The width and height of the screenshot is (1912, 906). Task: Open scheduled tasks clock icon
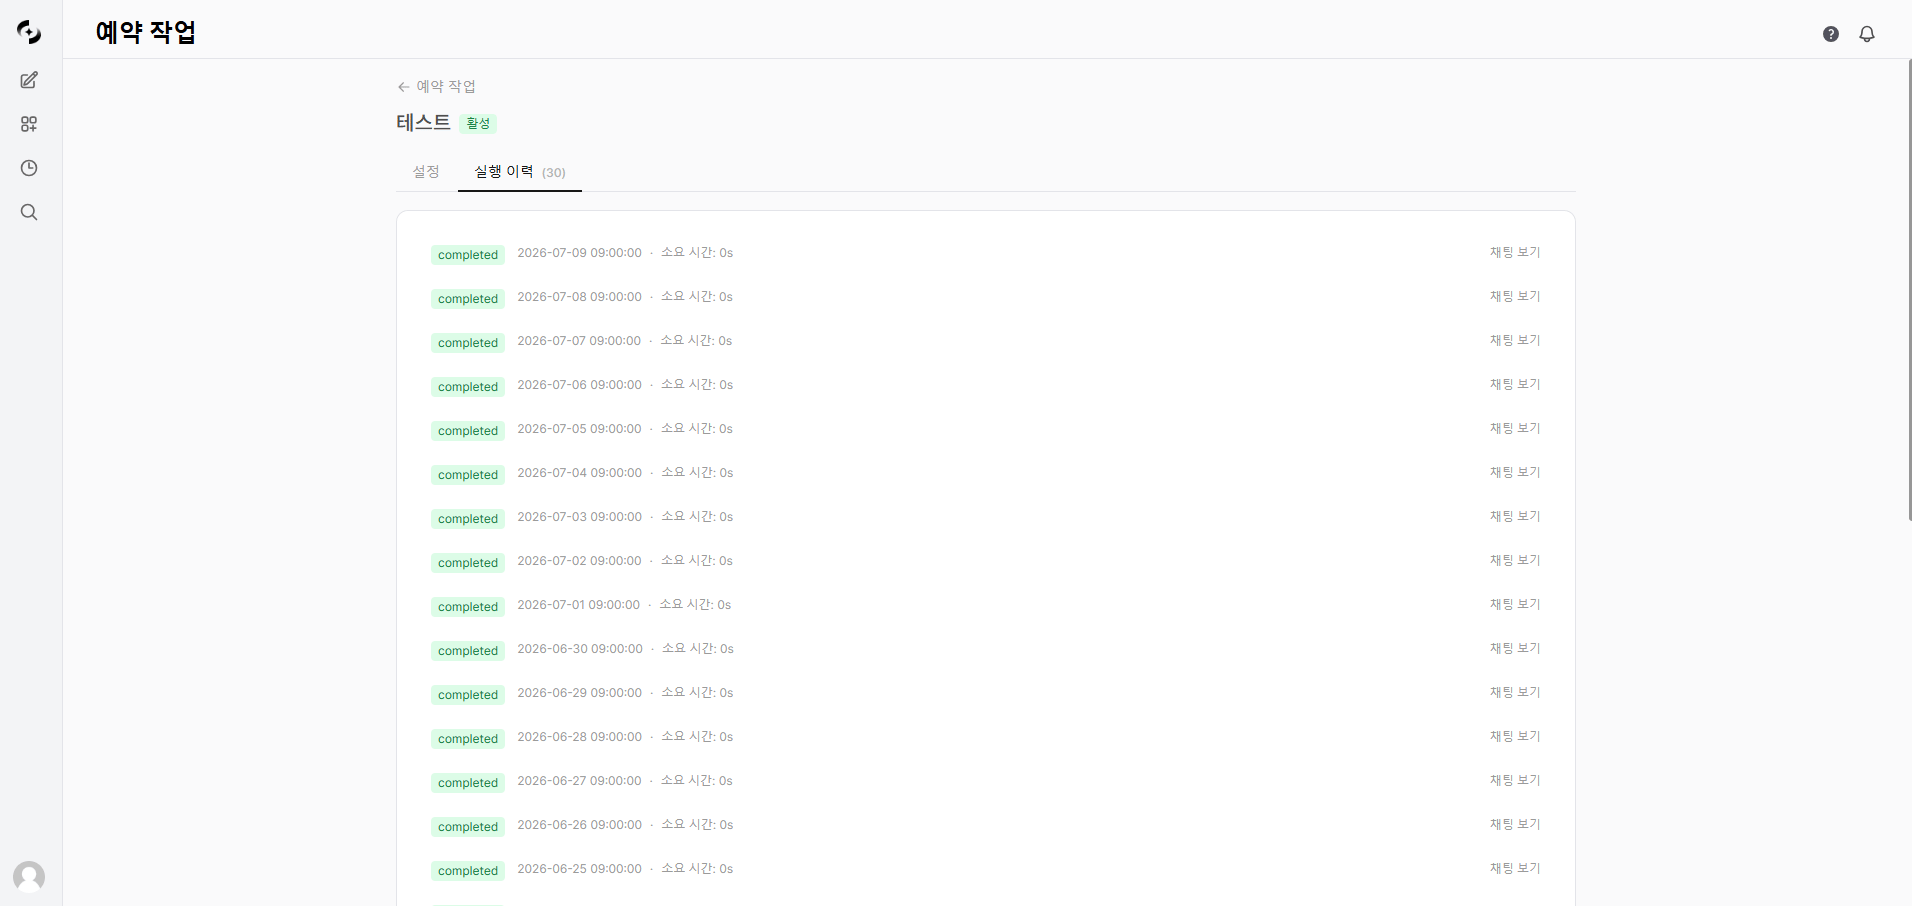[29, 168]
